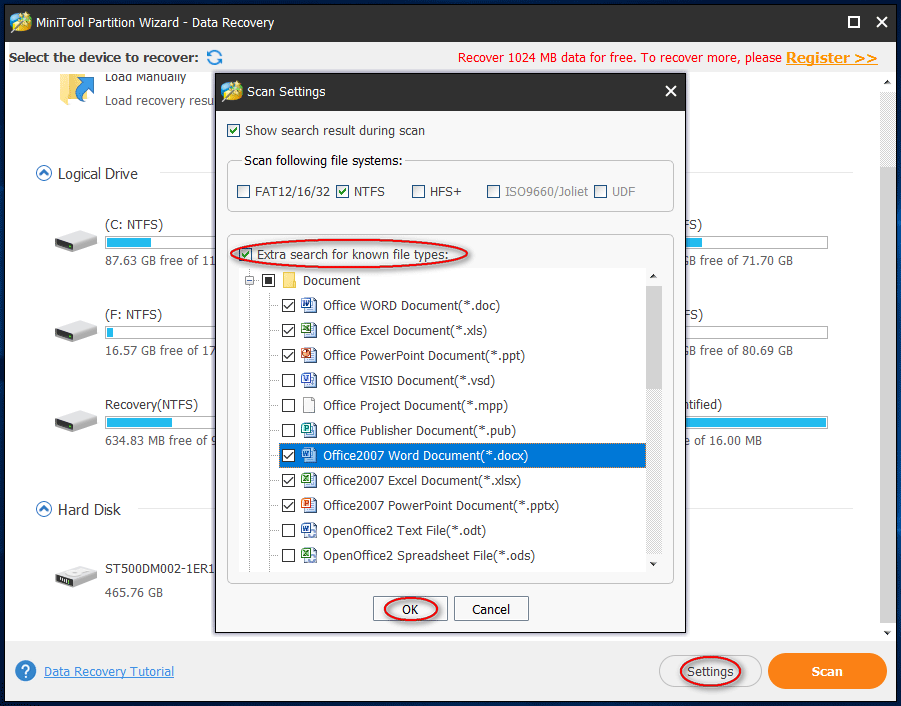This screenshot has width=901, height=706.
Task: Click the blank file icon for Office Project Document(*.mpp)
Action: coord(309,405)
